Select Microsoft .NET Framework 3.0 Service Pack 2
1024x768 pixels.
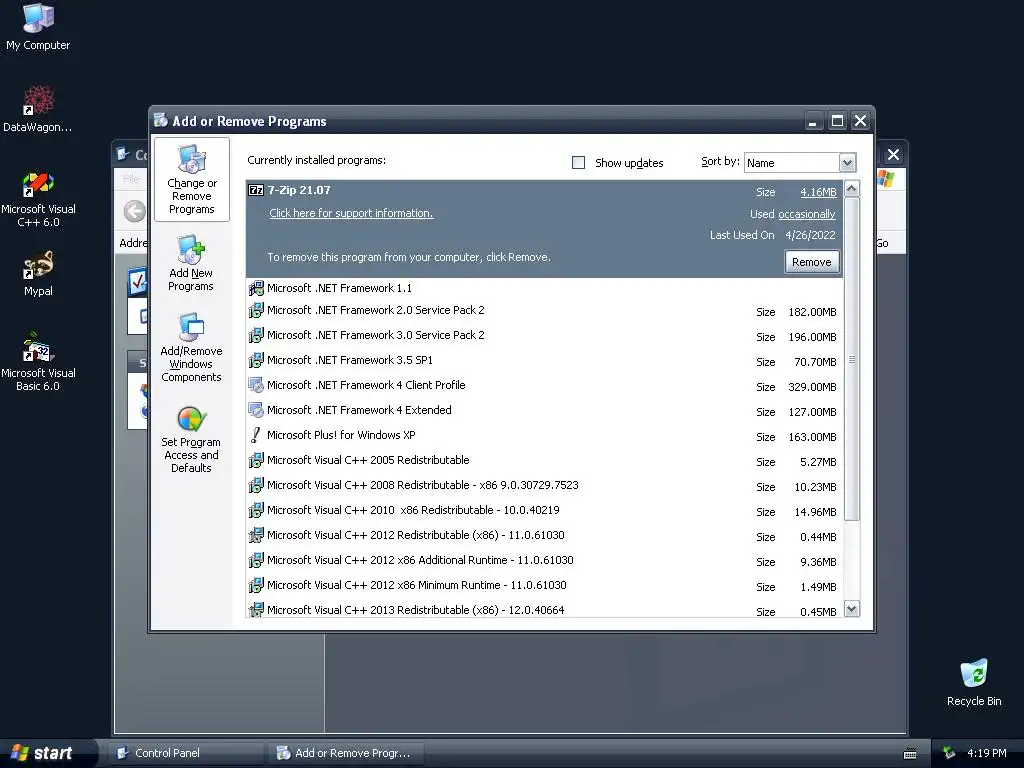coord(545,336)
